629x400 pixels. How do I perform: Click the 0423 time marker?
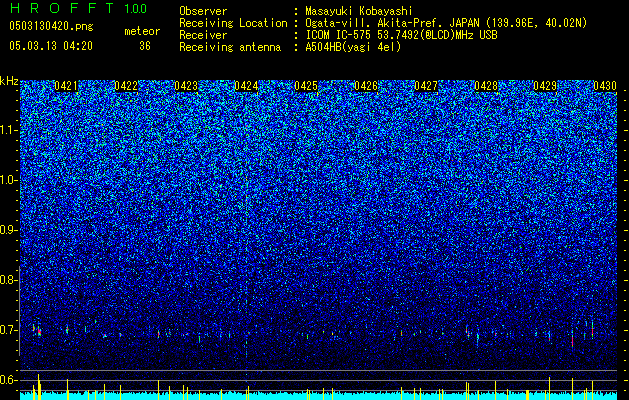point(186,86)
